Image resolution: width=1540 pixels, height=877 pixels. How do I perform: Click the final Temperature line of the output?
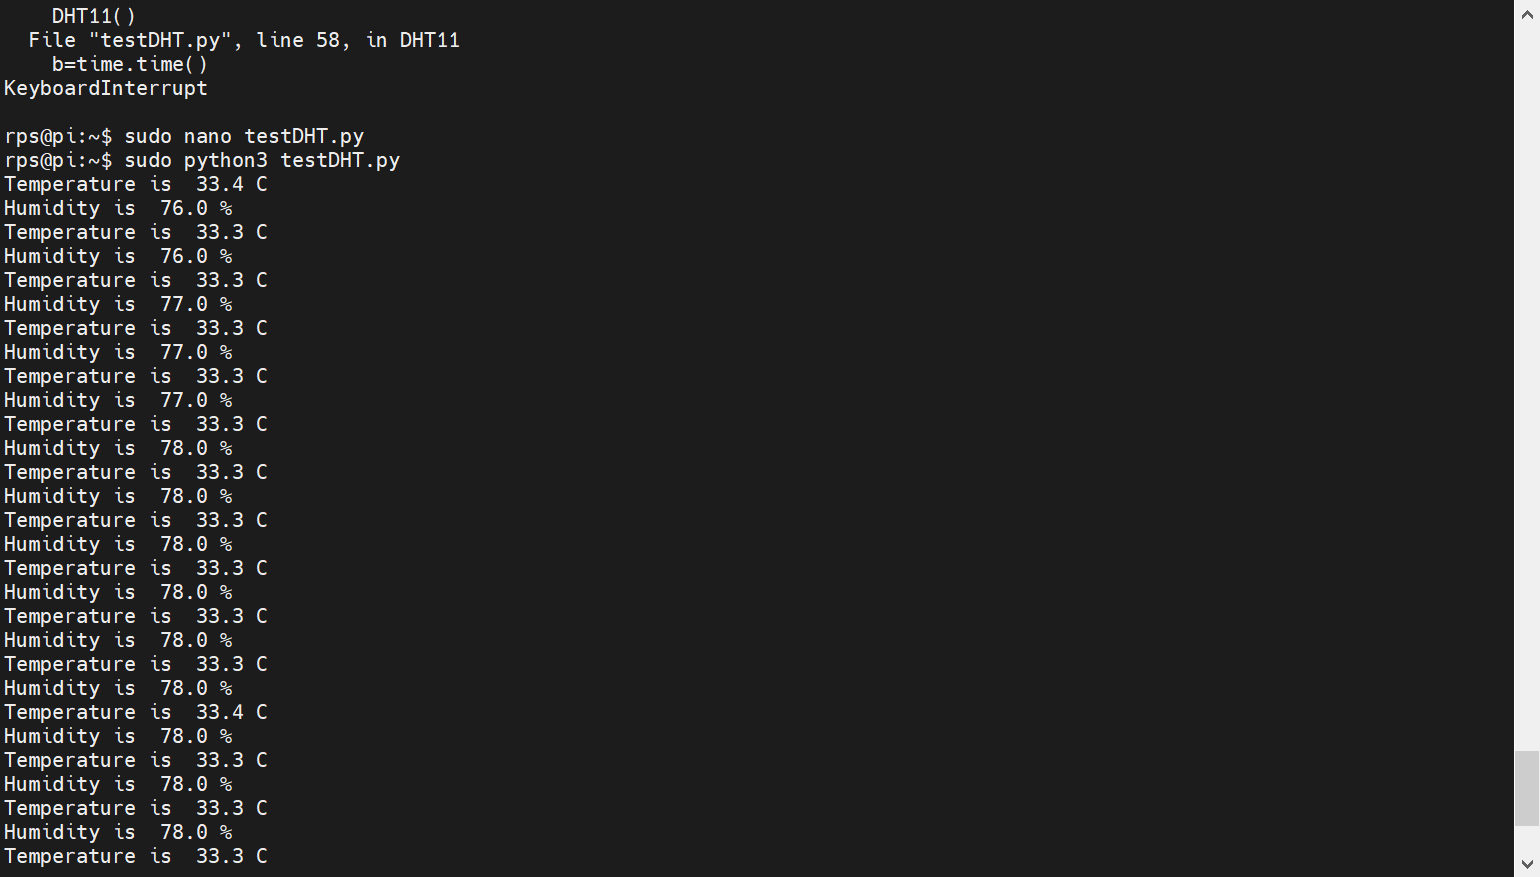tap(135, 856)
